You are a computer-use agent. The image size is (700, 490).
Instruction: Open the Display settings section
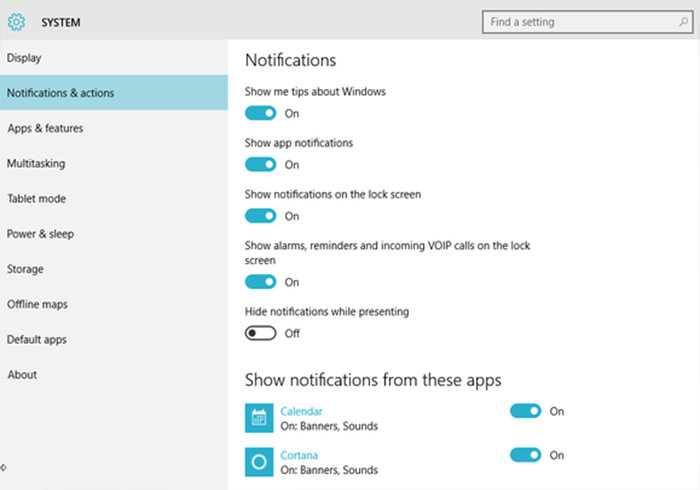(24, 58)
